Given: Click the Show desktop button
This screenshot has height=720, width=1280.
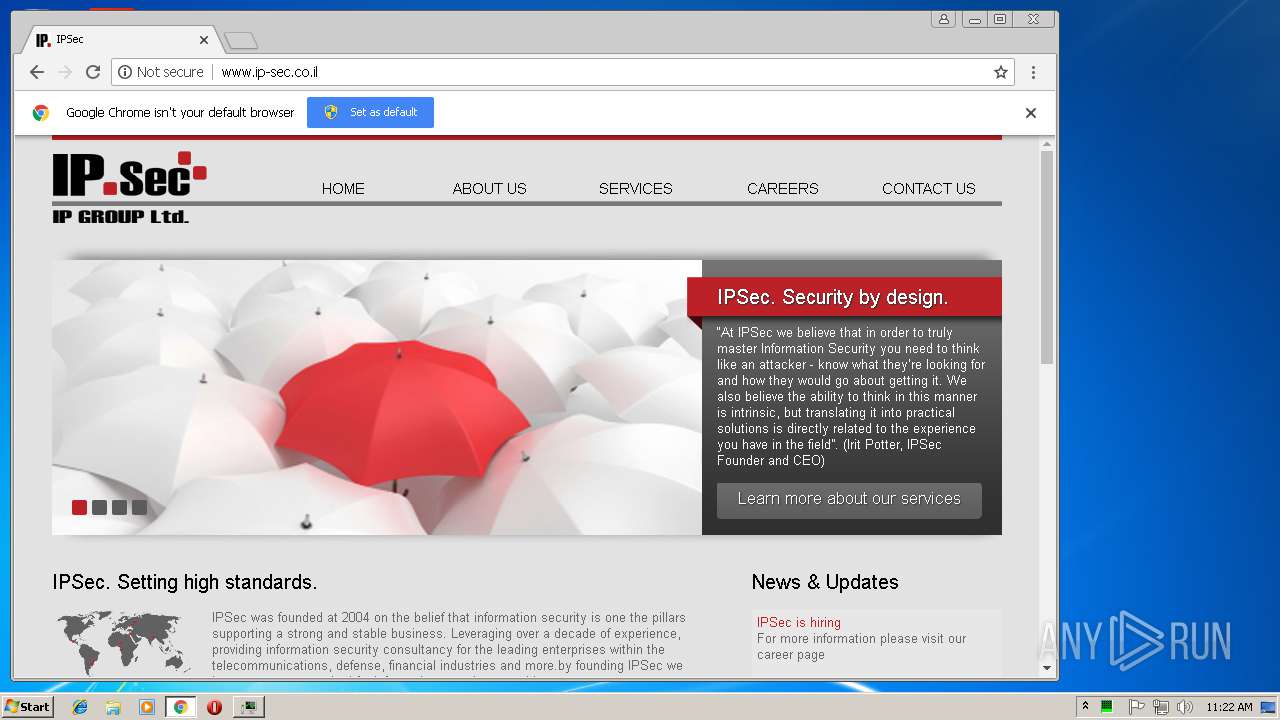Looking at the screenshot, I should click(1269, 707).
